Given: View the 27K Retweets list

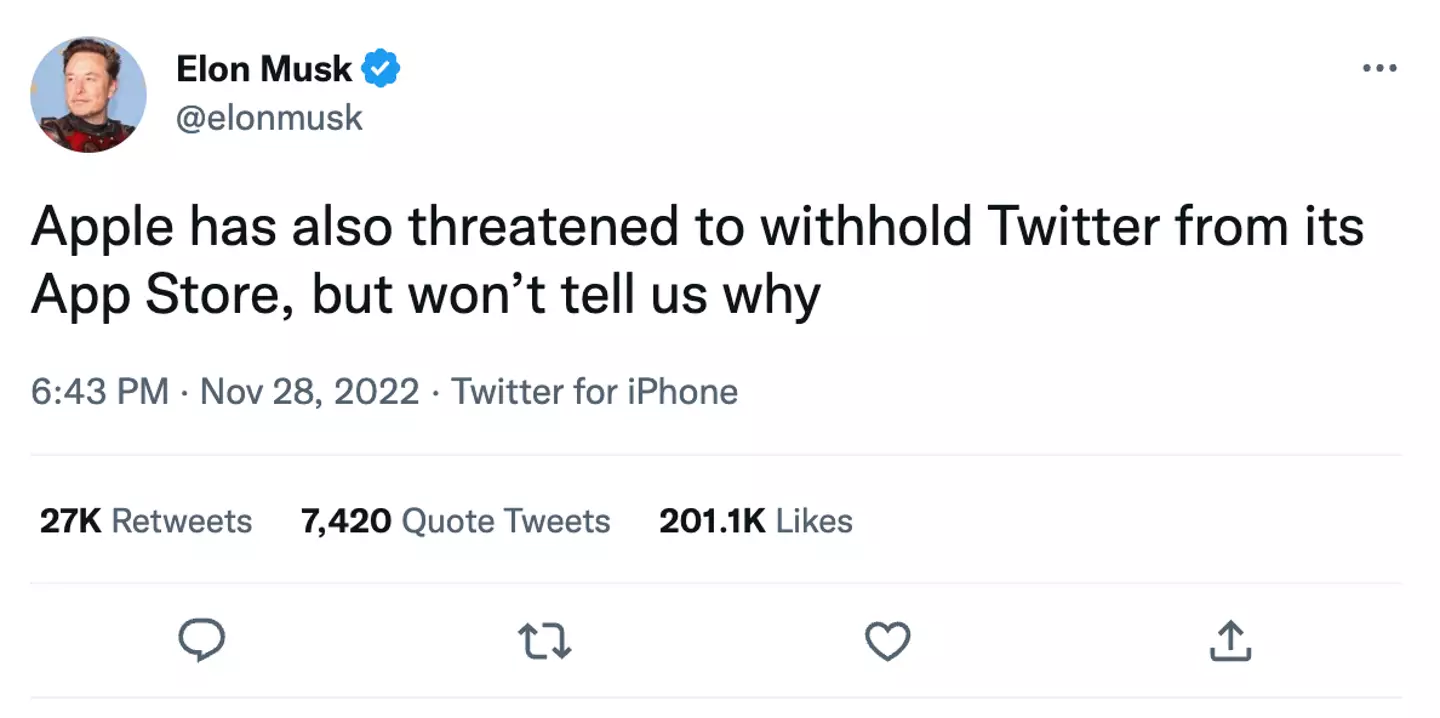Looking at the screenshot, I should [146, 521].
